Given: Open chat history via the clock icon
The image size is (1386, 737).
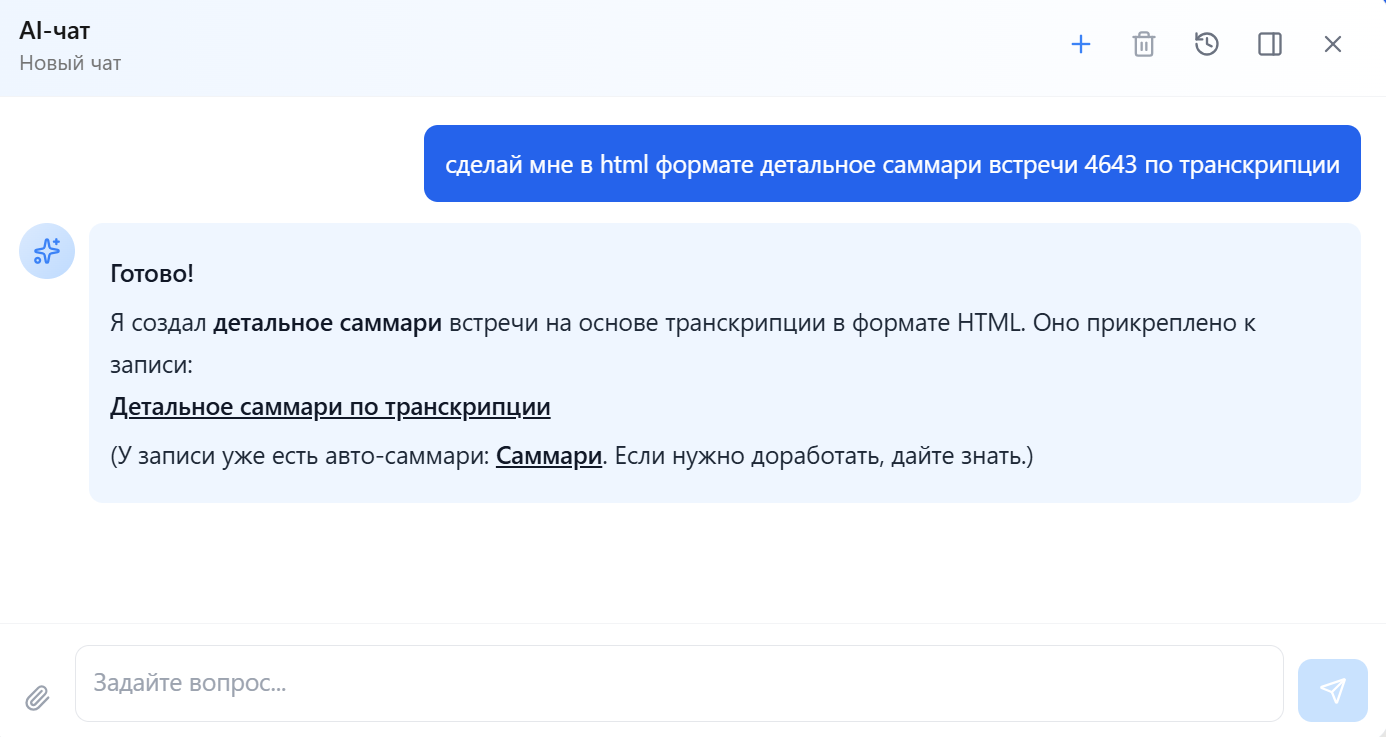Looking at the screenshot, I should [x=1206, y=44].
